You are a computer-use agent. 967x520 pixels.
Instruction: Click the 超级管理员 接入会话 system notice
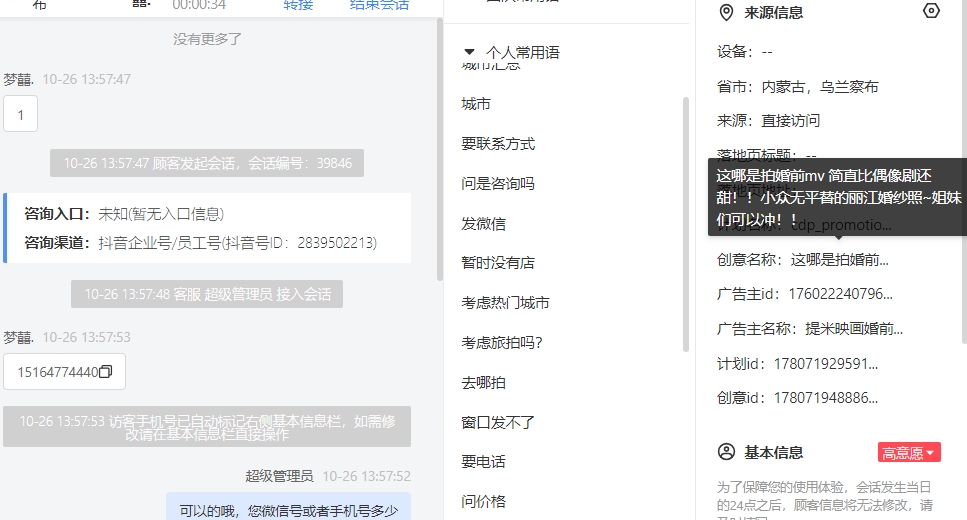[207, 294]
